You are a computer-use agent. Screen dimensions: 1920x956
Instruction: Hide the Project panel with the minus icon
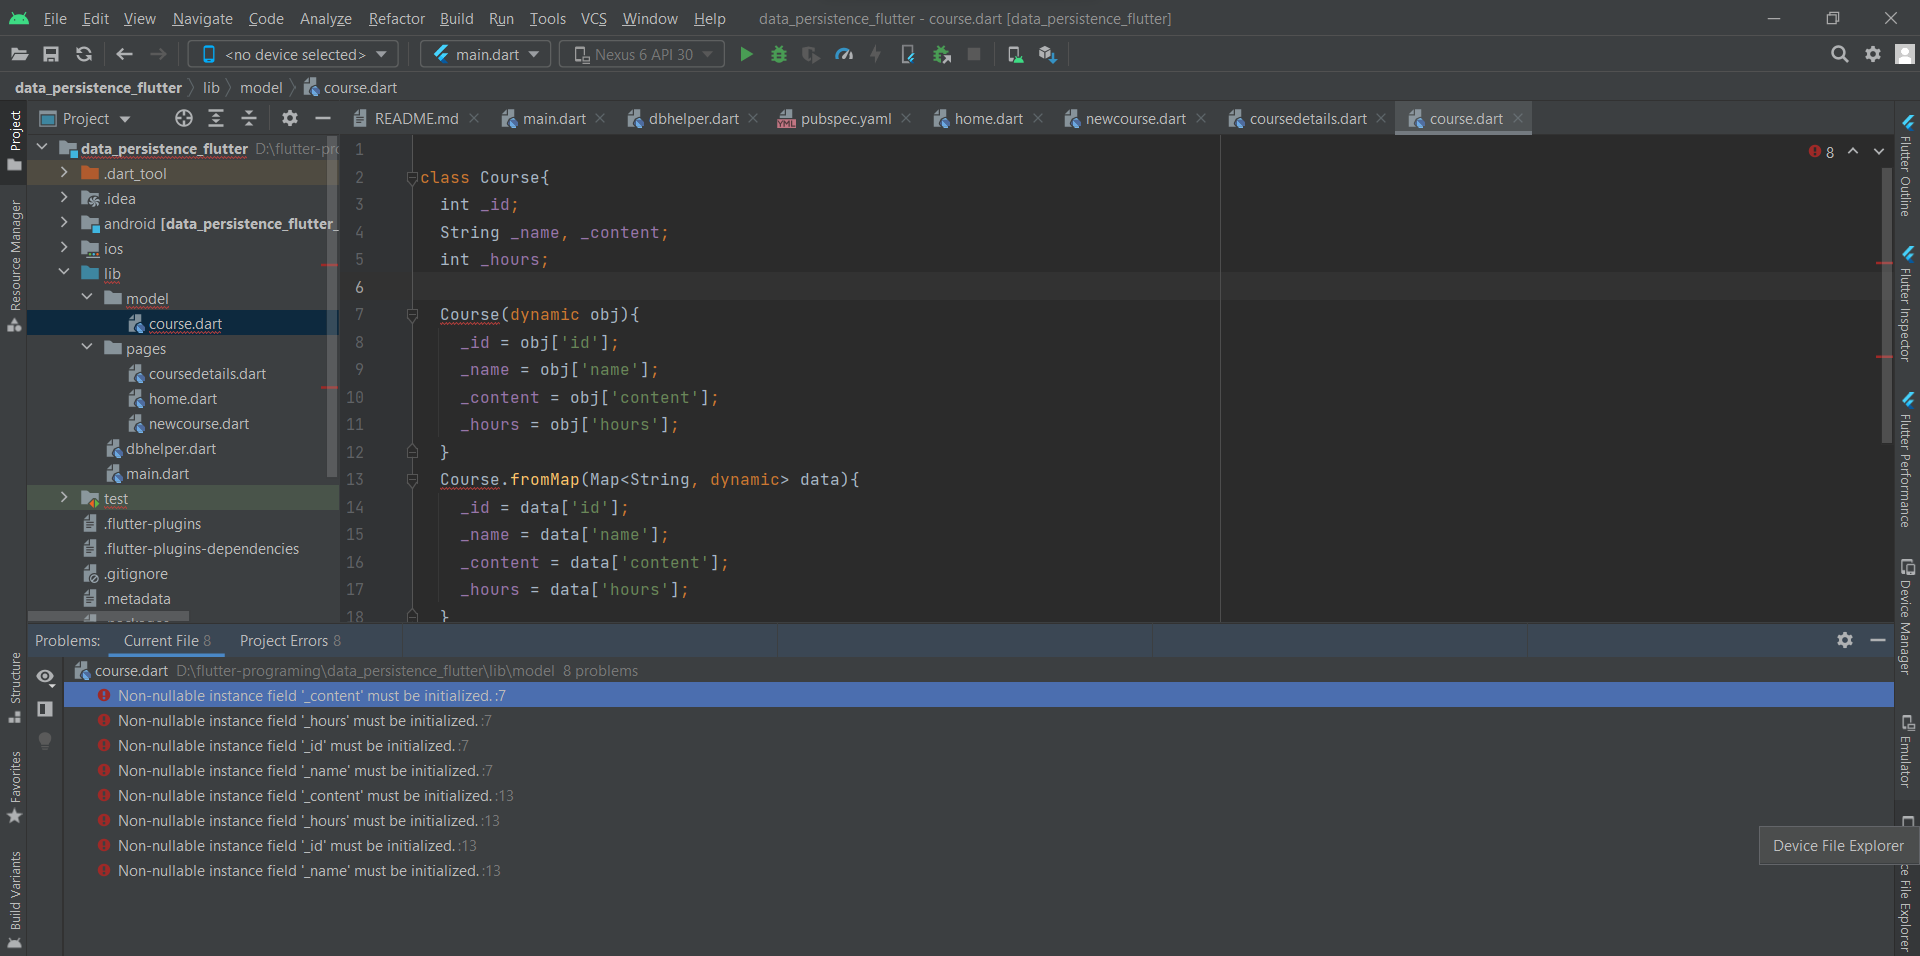[322, 118]
